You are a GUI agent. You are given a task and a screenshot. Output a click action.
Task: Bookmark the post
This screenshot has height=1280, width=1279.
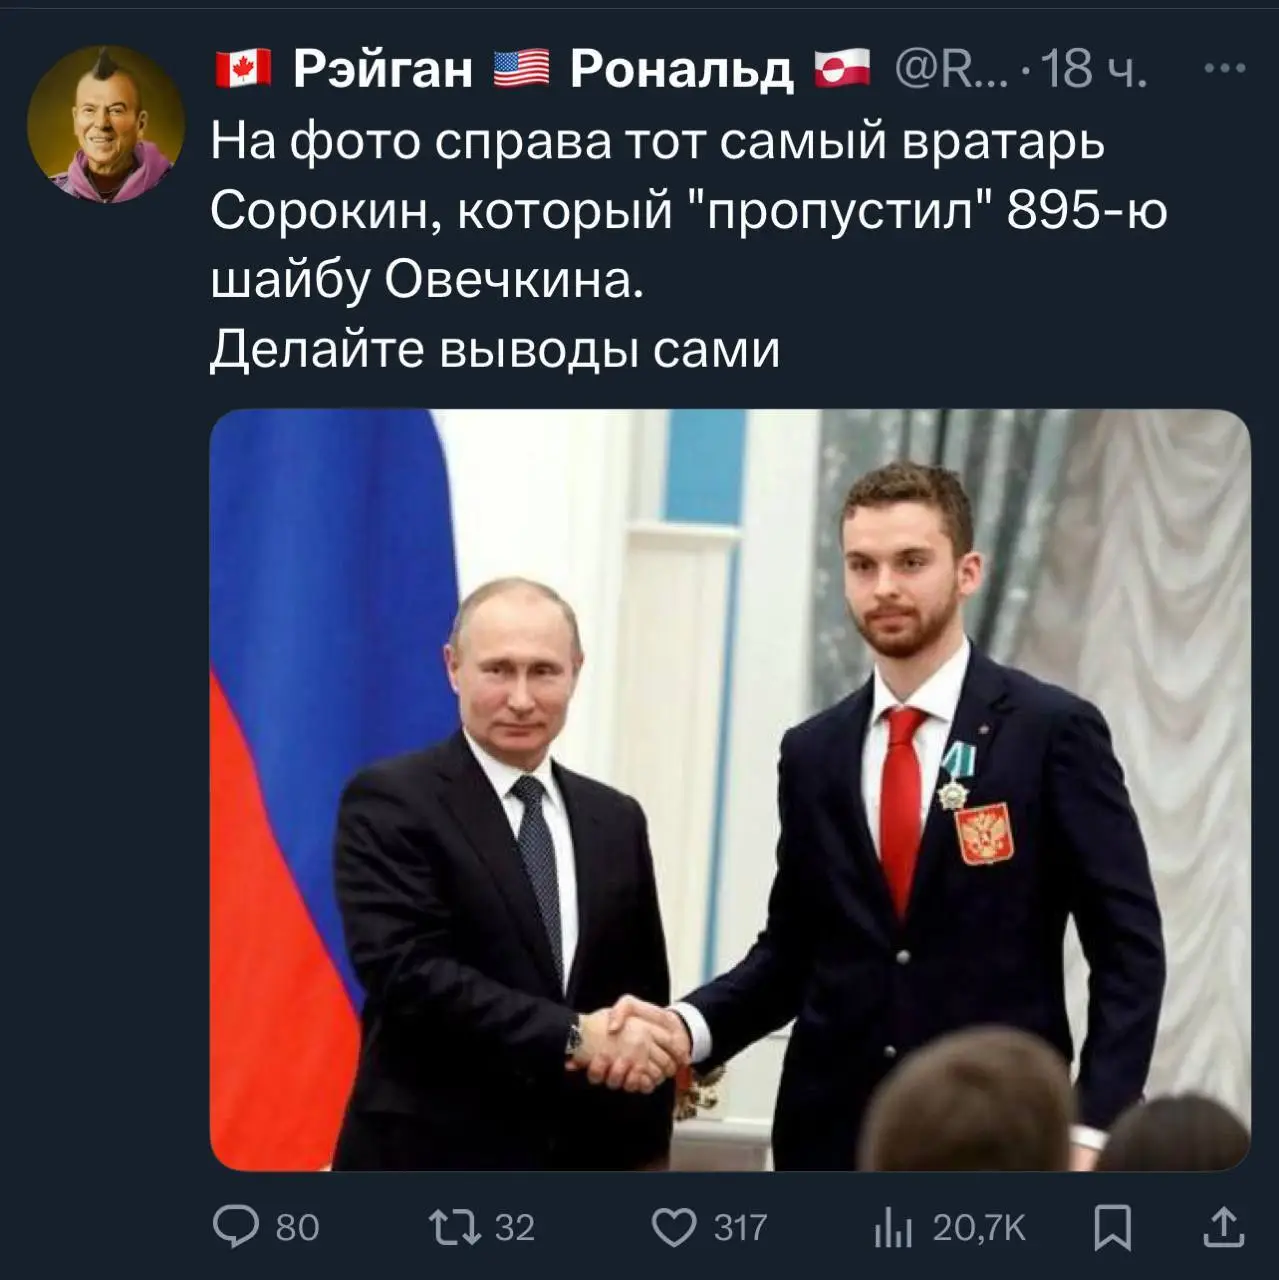point(1111,1226)
